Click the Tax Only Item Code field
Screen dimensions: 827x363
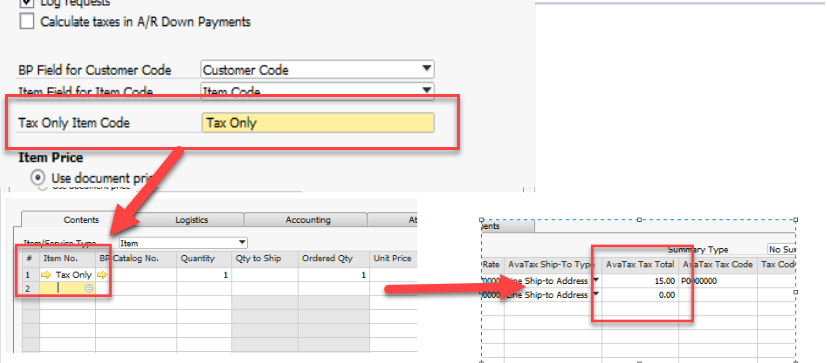tap(318, 122)
